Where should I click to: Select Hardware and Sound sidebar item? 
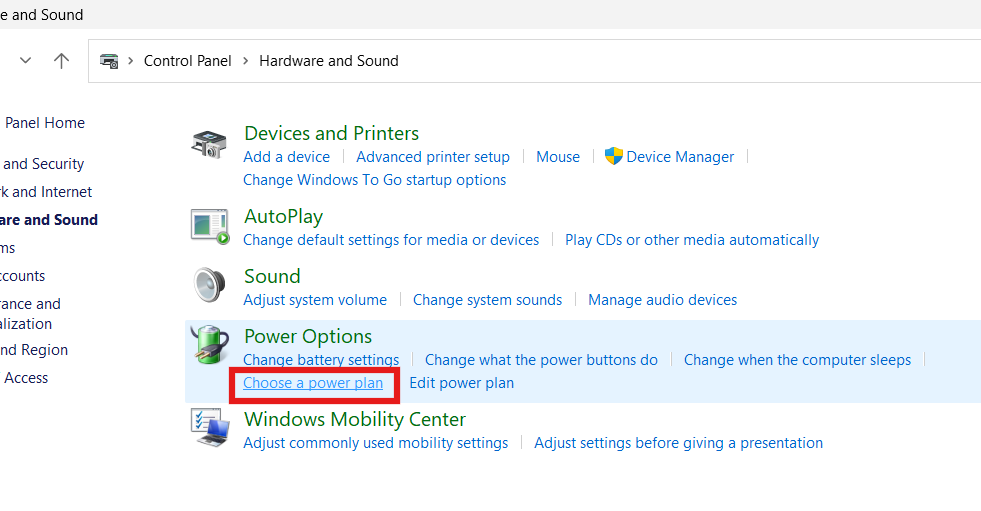(49, 220)
